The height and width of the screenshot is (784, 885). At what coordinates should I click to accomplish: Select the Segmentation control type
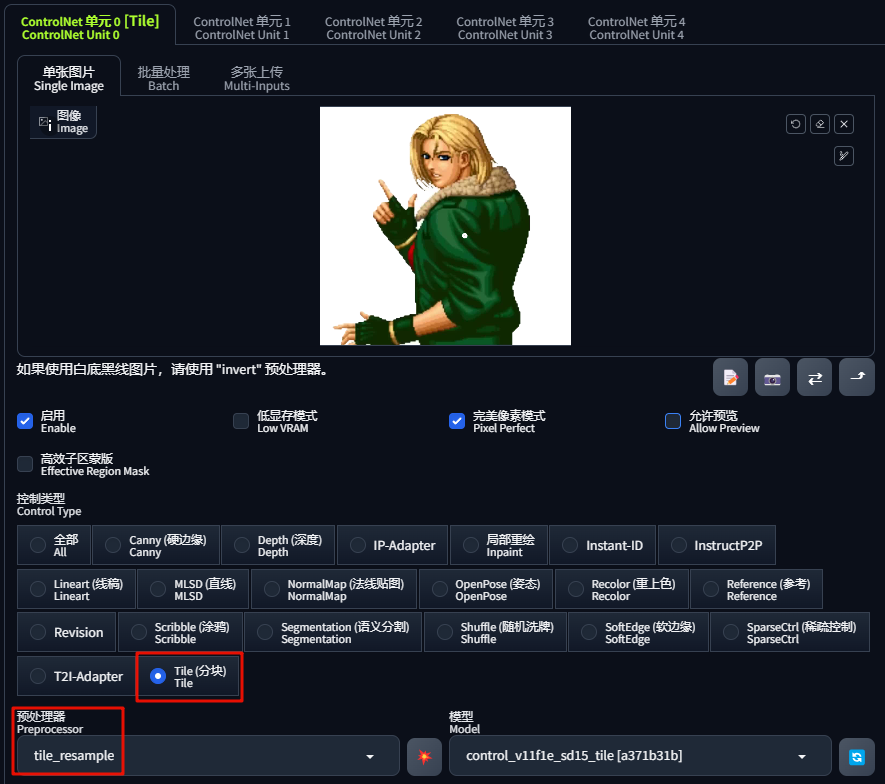pyautogui.click(x=333, y=632)
